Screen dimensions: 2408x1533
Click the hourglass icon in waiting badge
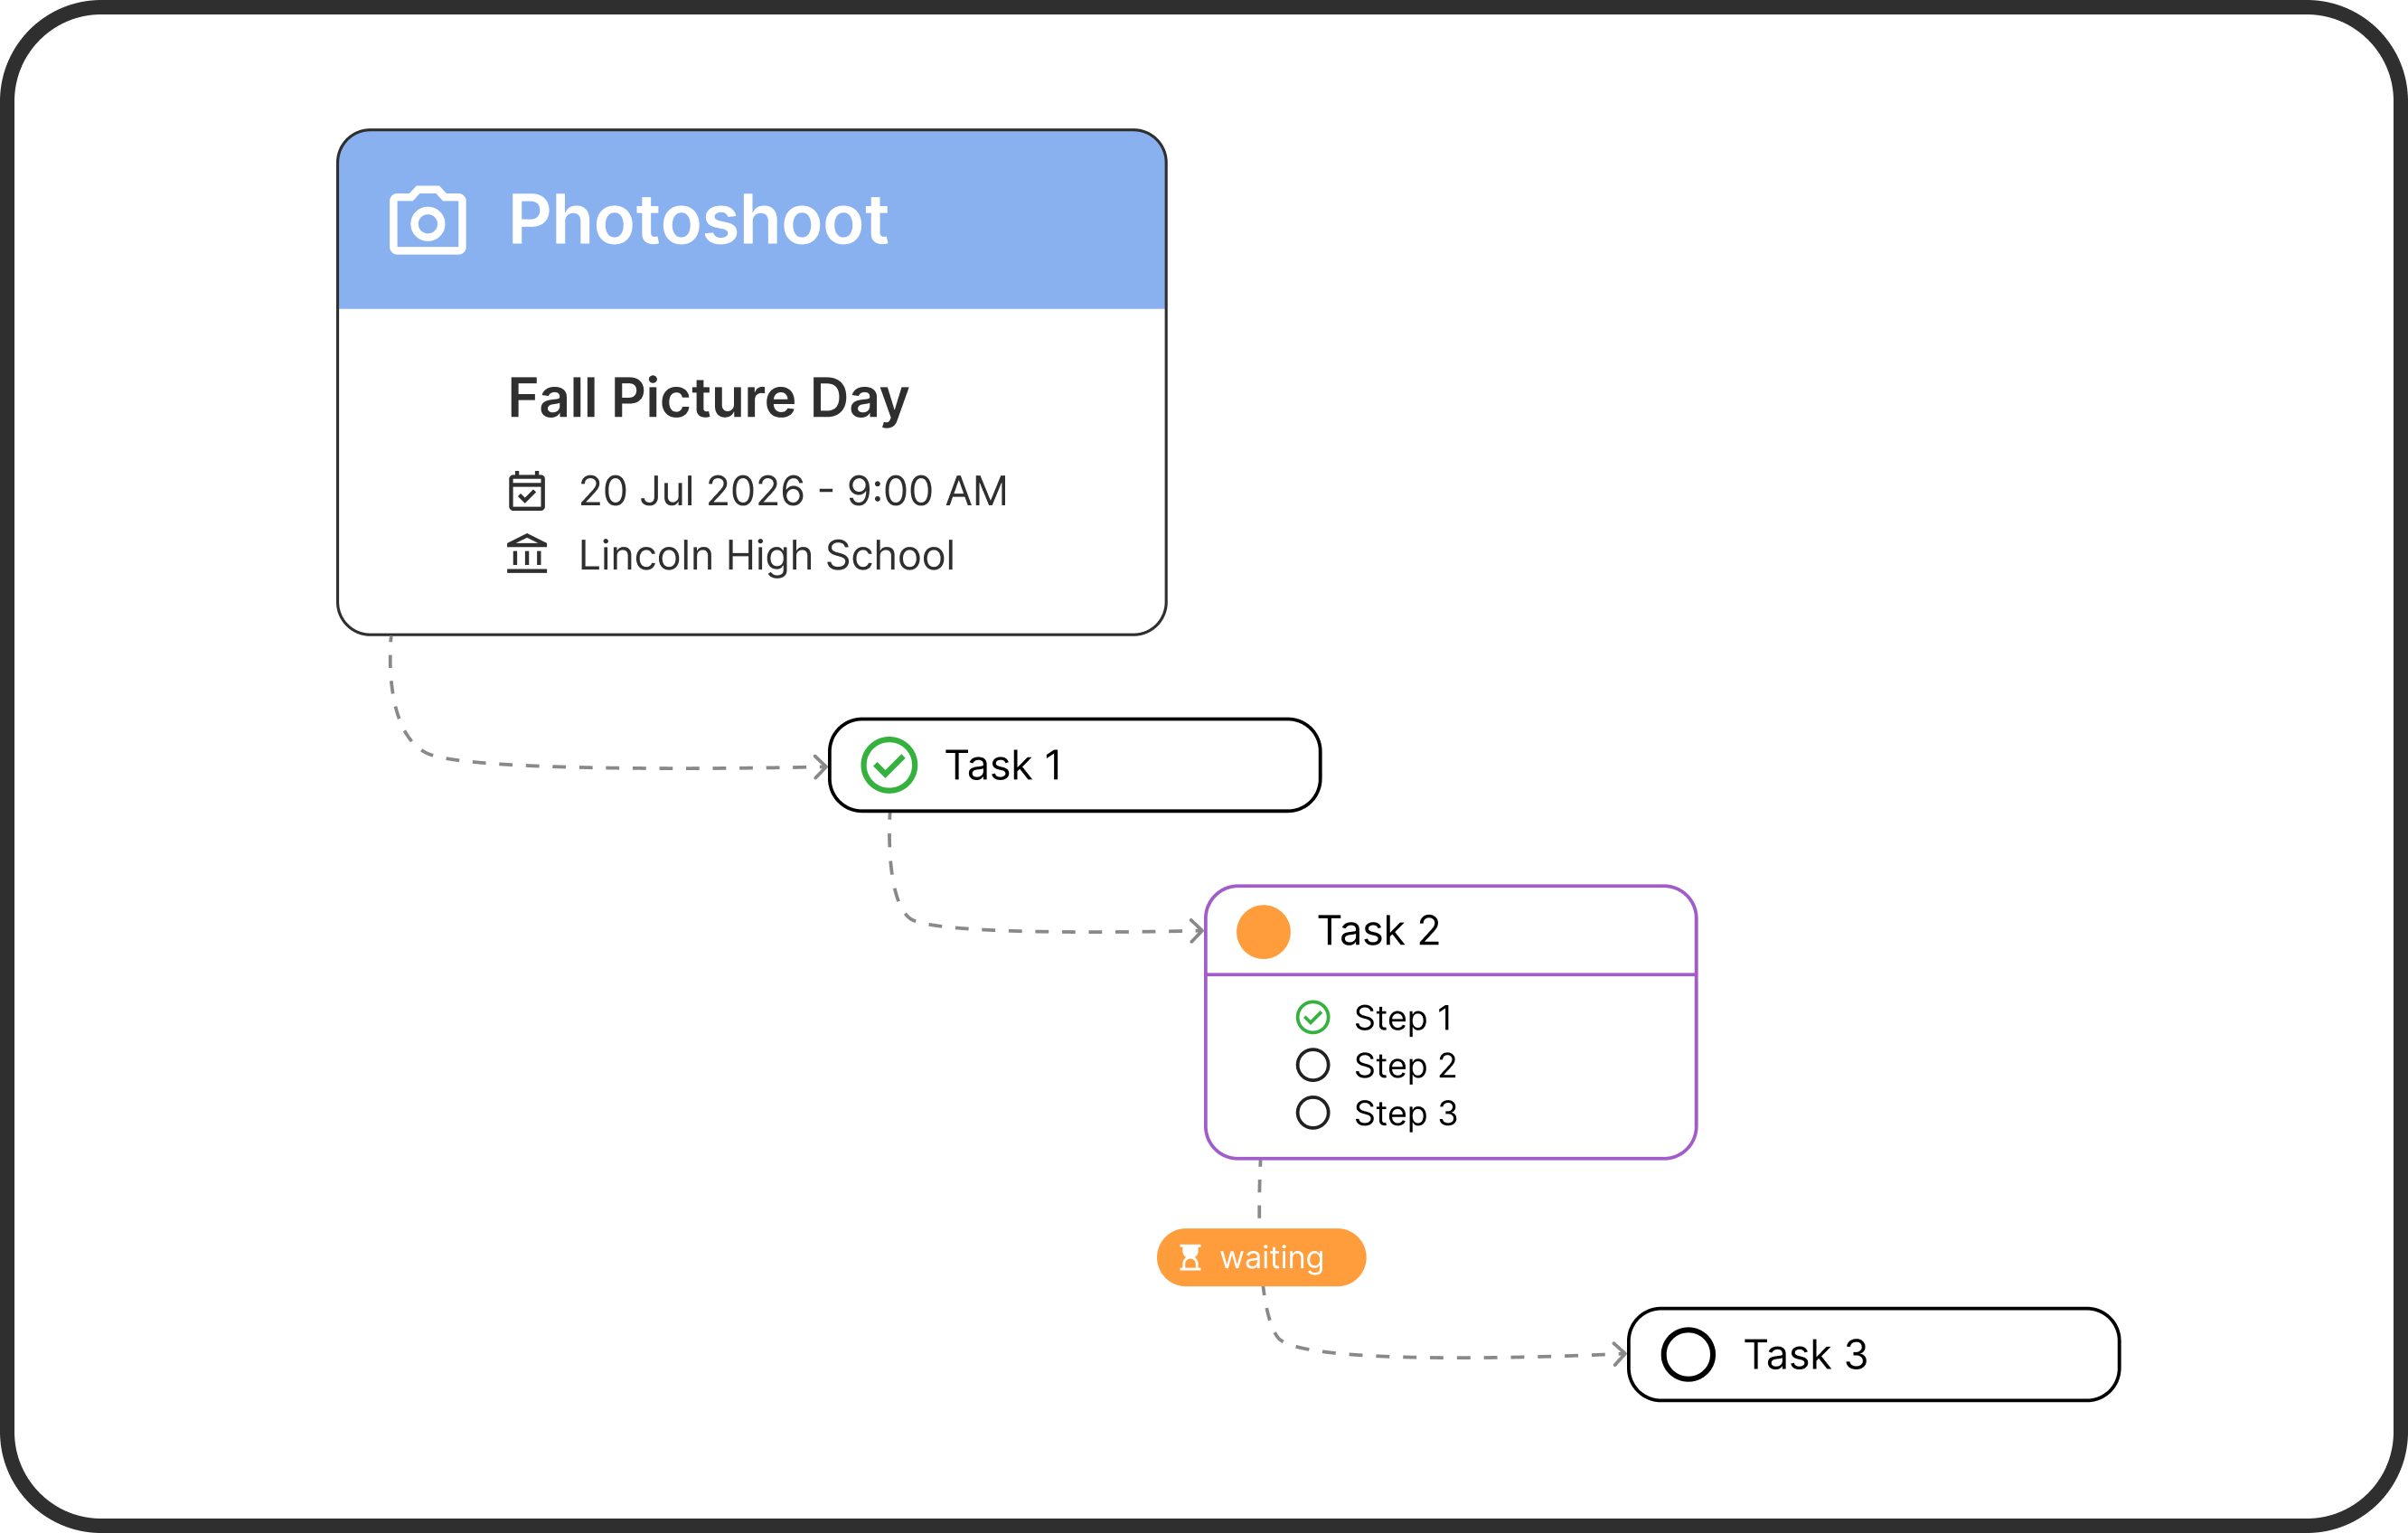point(1190,1257)
